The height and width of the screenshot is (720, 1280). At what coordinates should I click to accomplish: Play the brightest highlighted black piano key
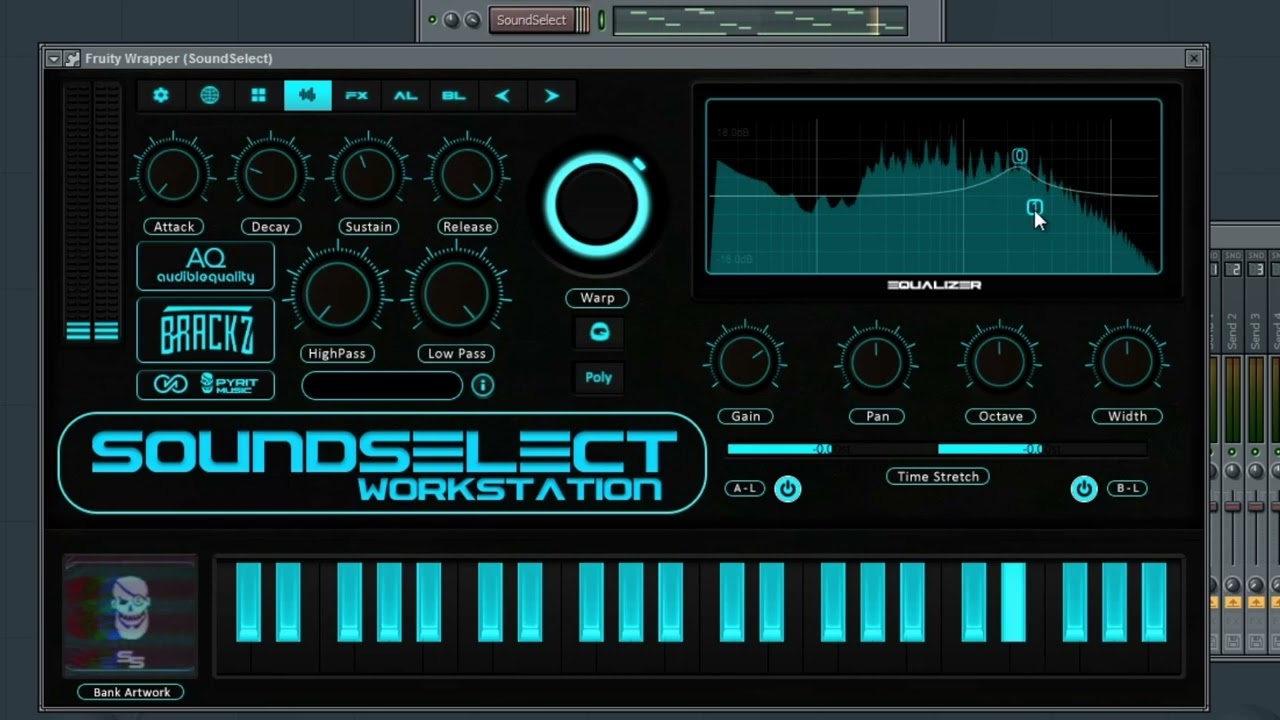click(x=1013, y=602)
